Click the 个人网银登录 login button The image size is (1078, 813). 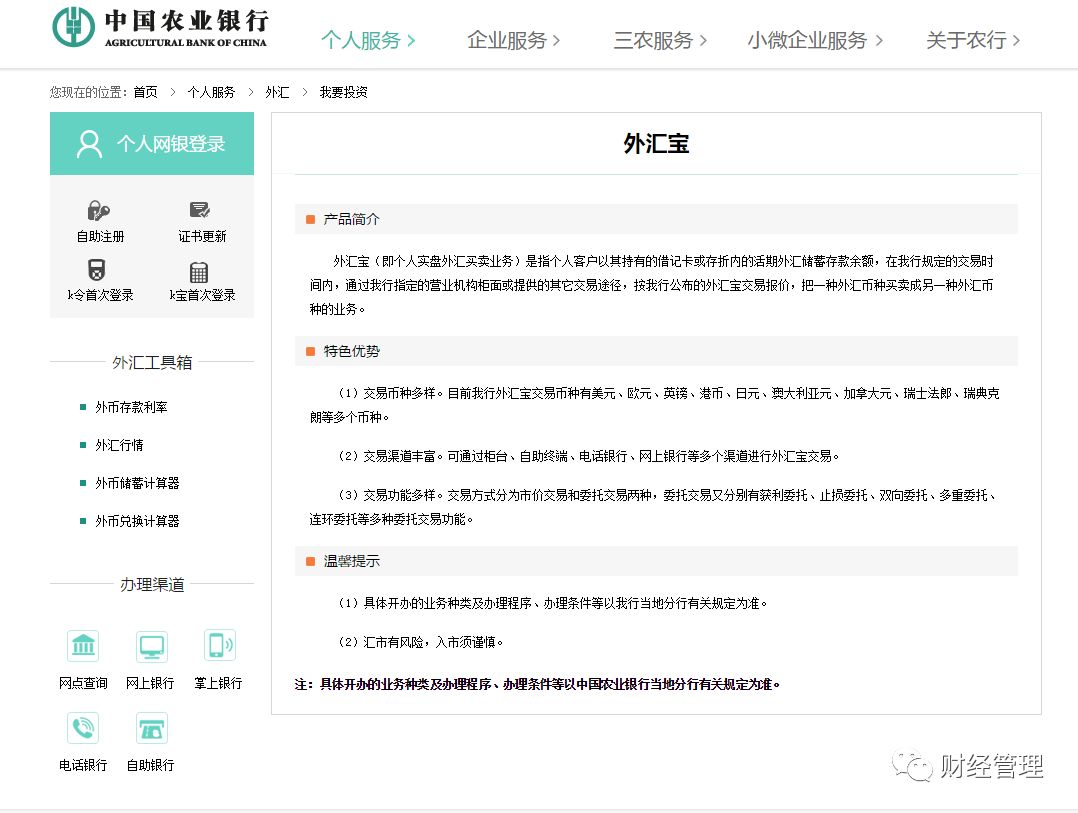[x=152, y=144]
